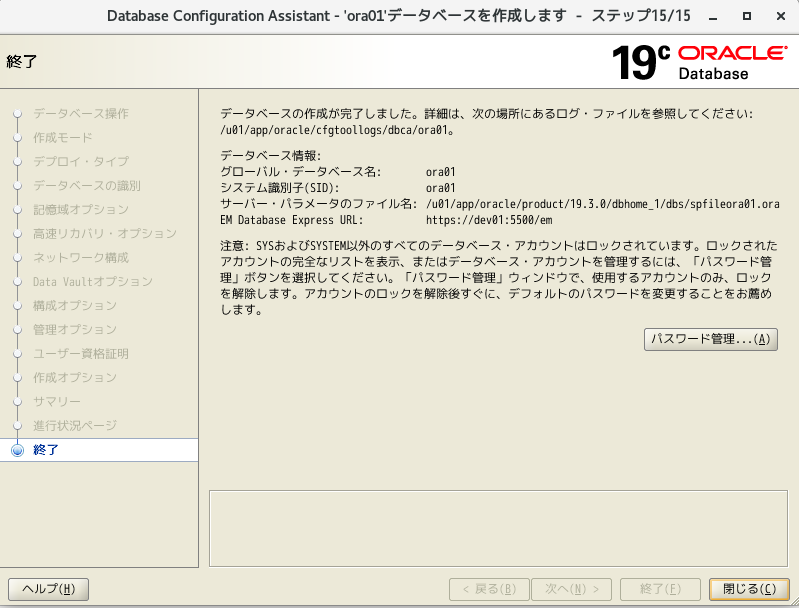Open パスワード管理 dialog
The image size is (799, 608).
click(710, 339)
